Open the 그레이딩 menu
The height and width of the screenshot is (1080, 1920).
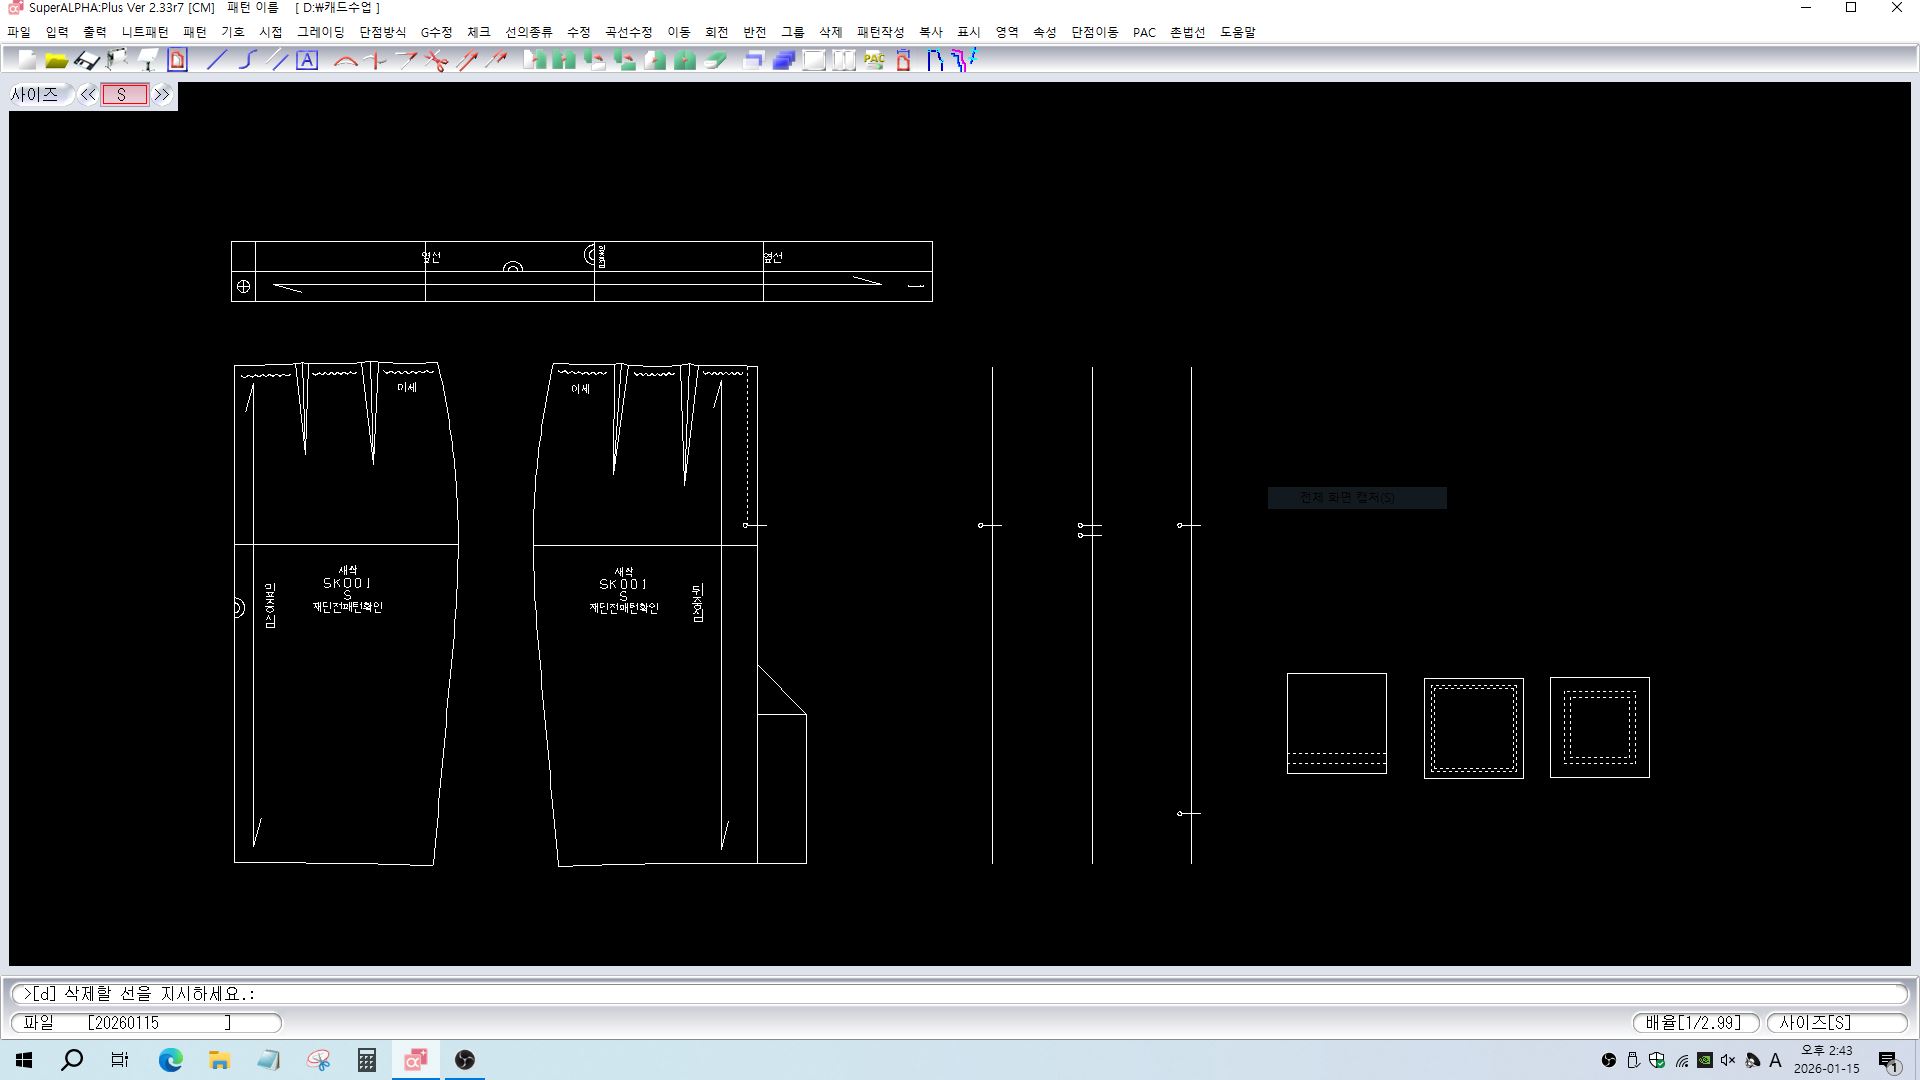[x=320, y=32]
